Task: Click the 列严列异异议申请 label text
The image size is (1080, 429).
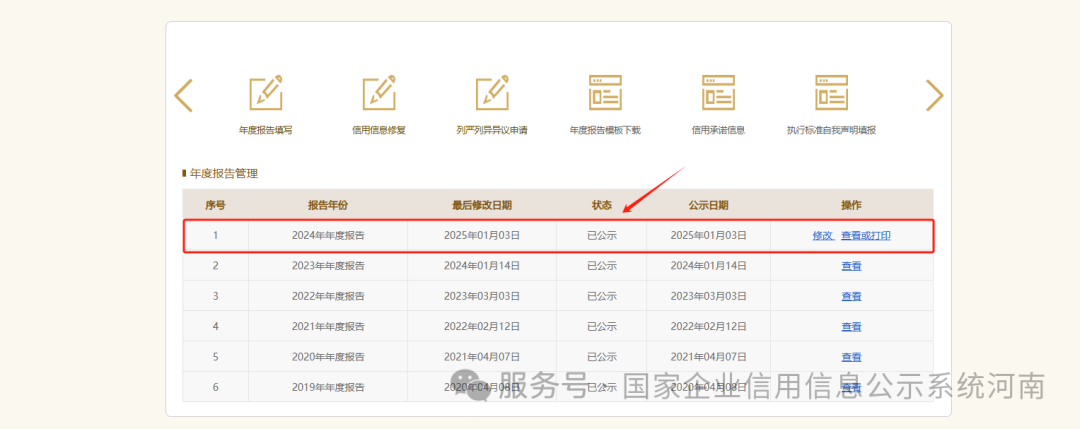Action: 492,130
